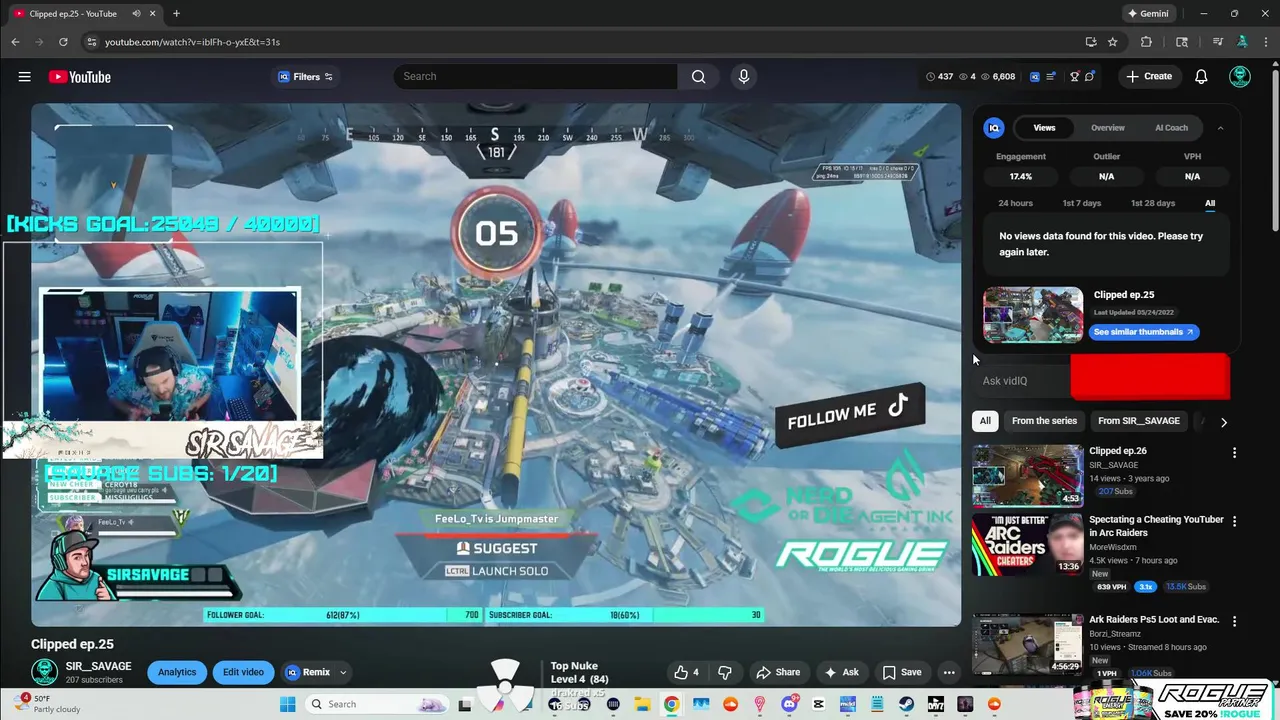Screen dimensions: 1280x720
Task: Expand the Remix dropdown arrow
Action: click(x=343, y=672)
